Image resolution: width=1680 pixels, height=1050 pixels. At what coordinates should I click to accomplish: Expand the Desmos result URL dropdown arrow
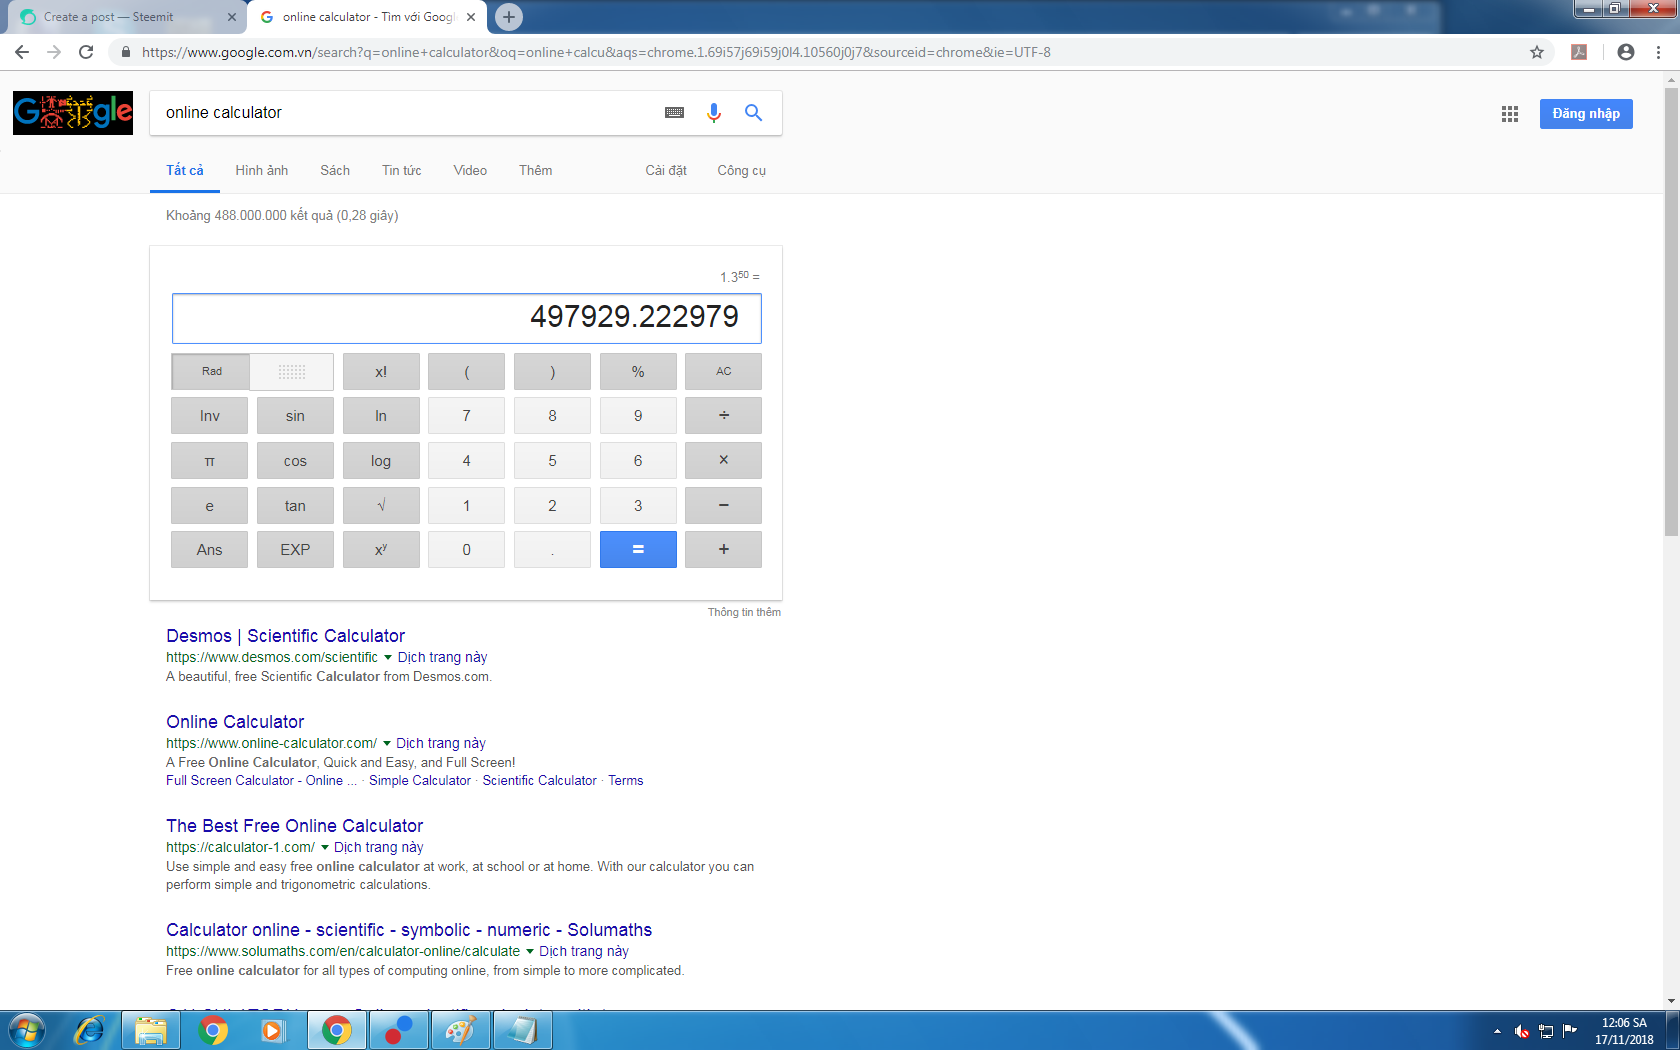[388, 658]
